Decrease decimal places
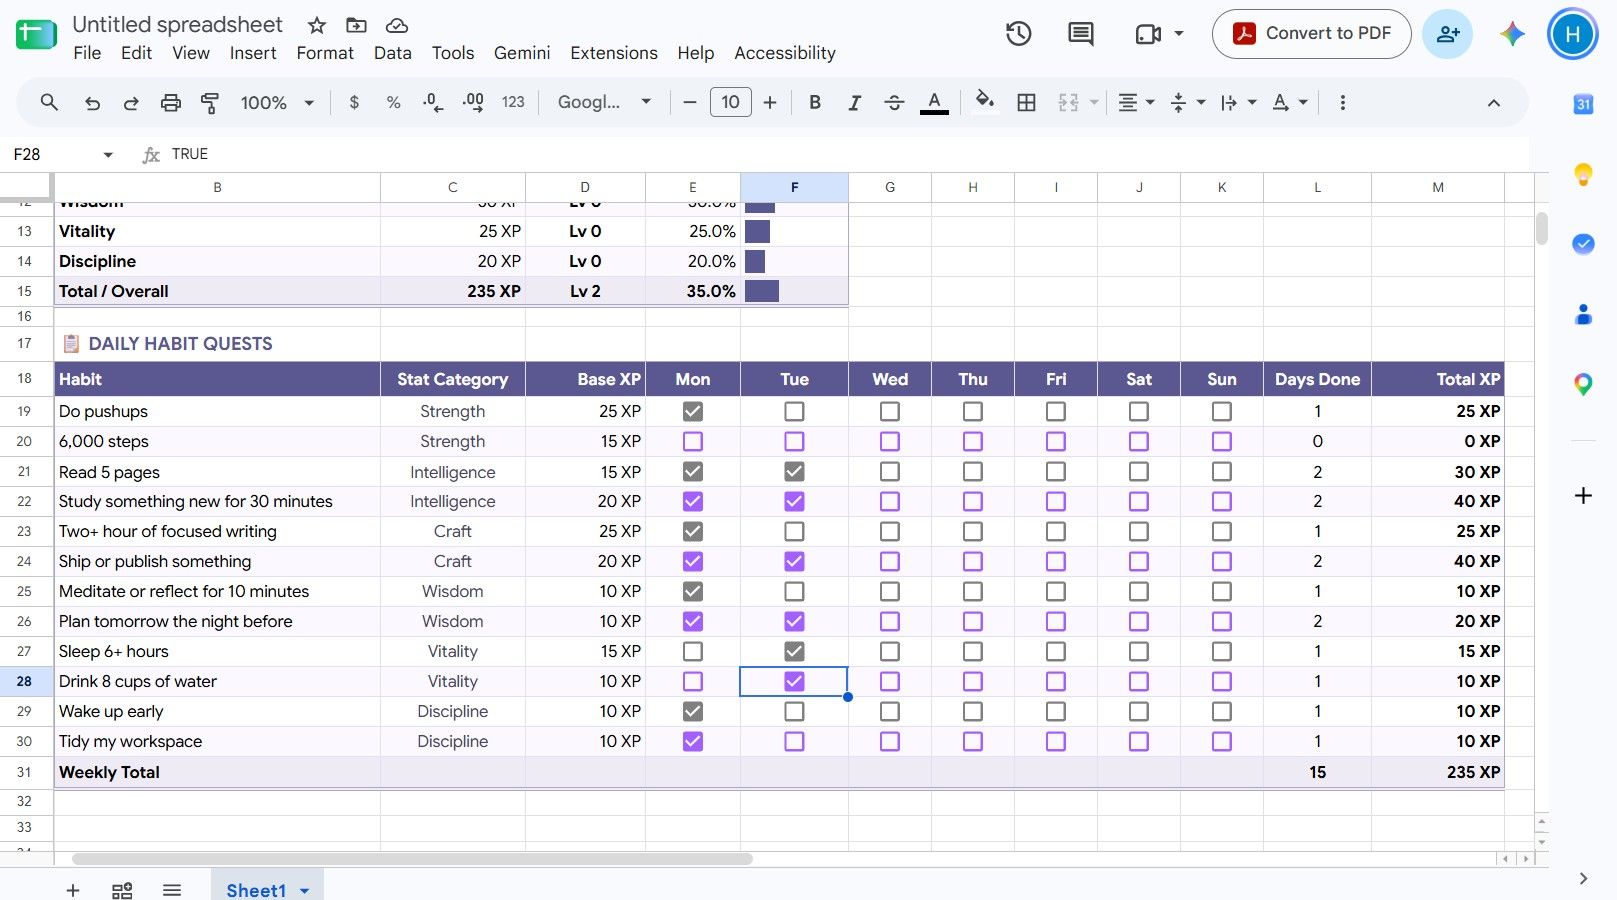 [x=433, y=102]
